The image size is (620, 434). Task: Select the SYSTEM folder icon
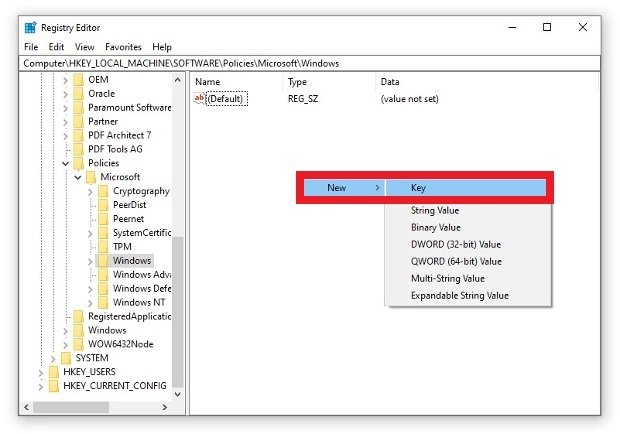click(x=66, y=358)
